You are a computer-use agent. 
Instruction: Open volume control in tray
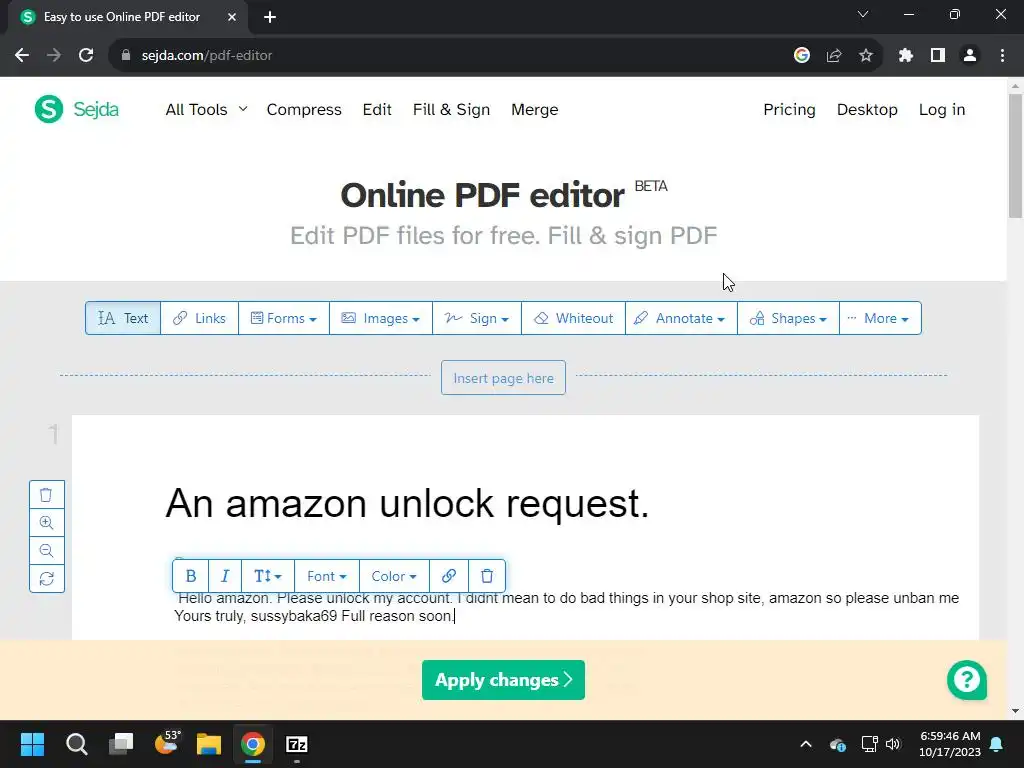(x=893, y=744)
